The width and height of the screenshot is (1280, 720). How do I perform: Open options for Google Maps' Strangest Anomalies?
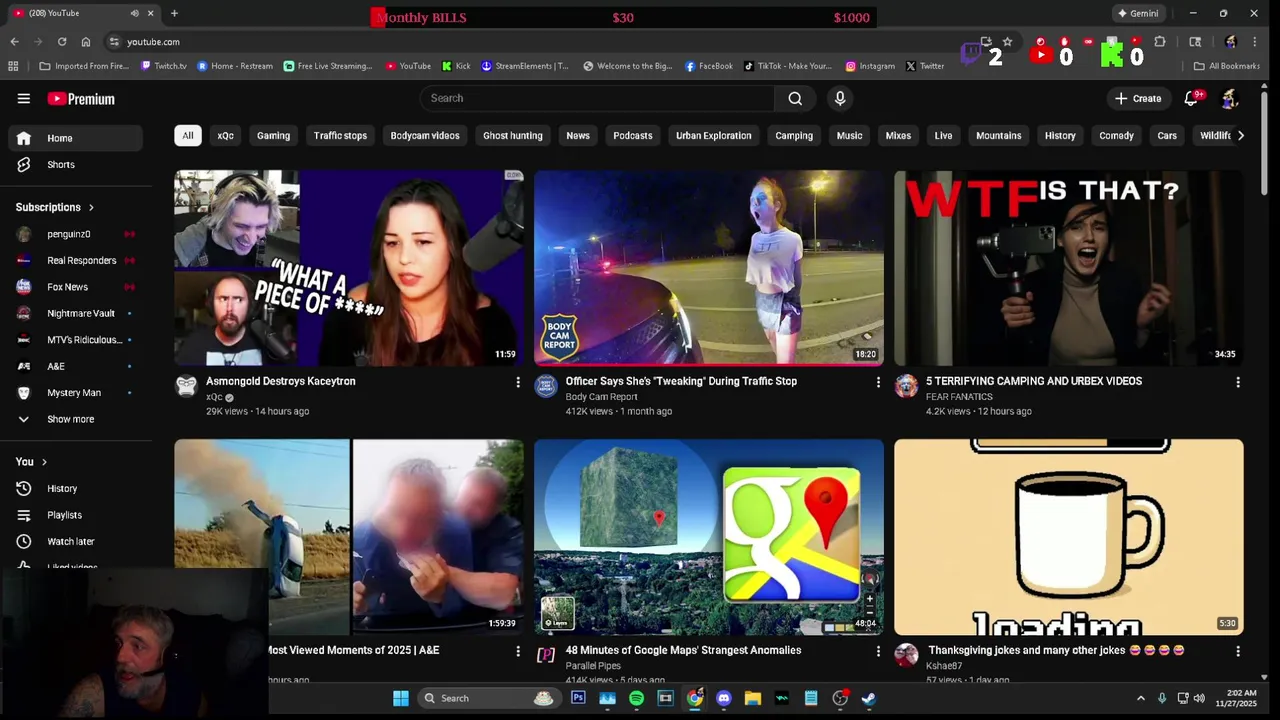click(878, 651)
